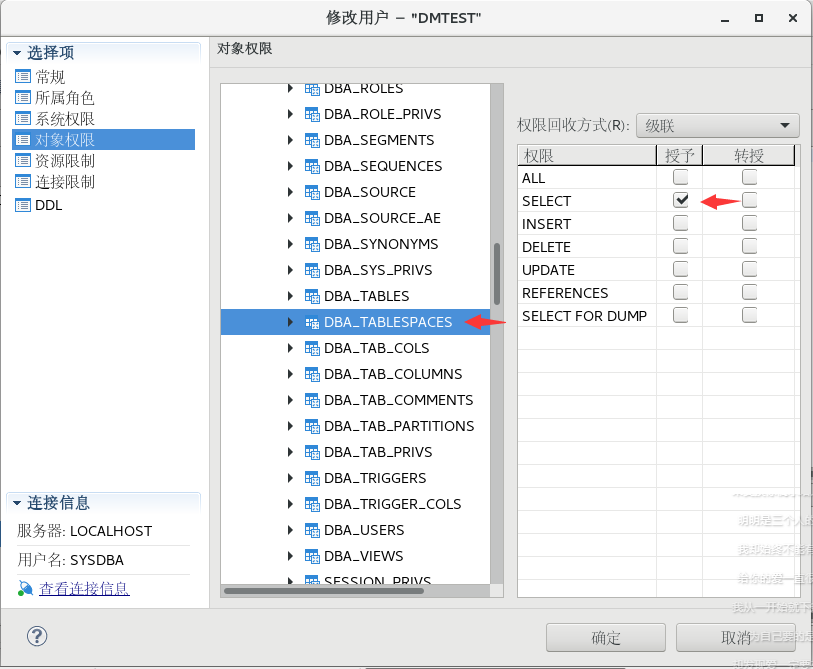Click the DBA_TAB_COMMENTS table icon
Image resolution: width=813 pixels, height=669 pixels.
(312, 400)
